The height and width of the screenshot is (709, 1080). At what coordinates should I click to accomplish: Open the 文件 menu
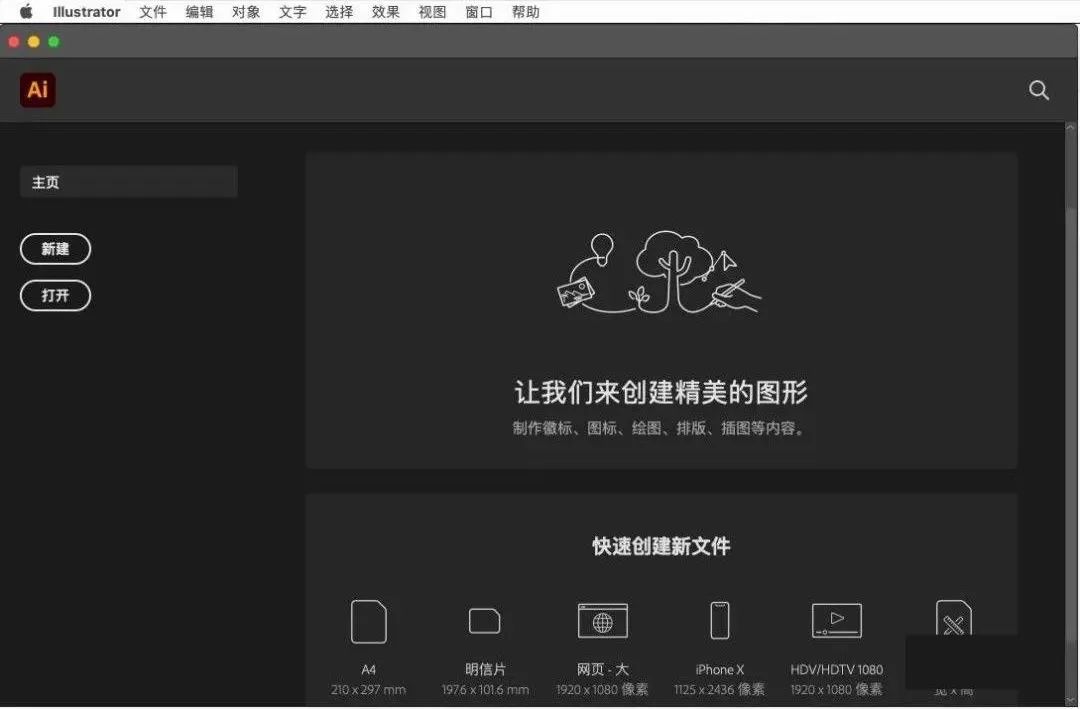click(153, 12)
